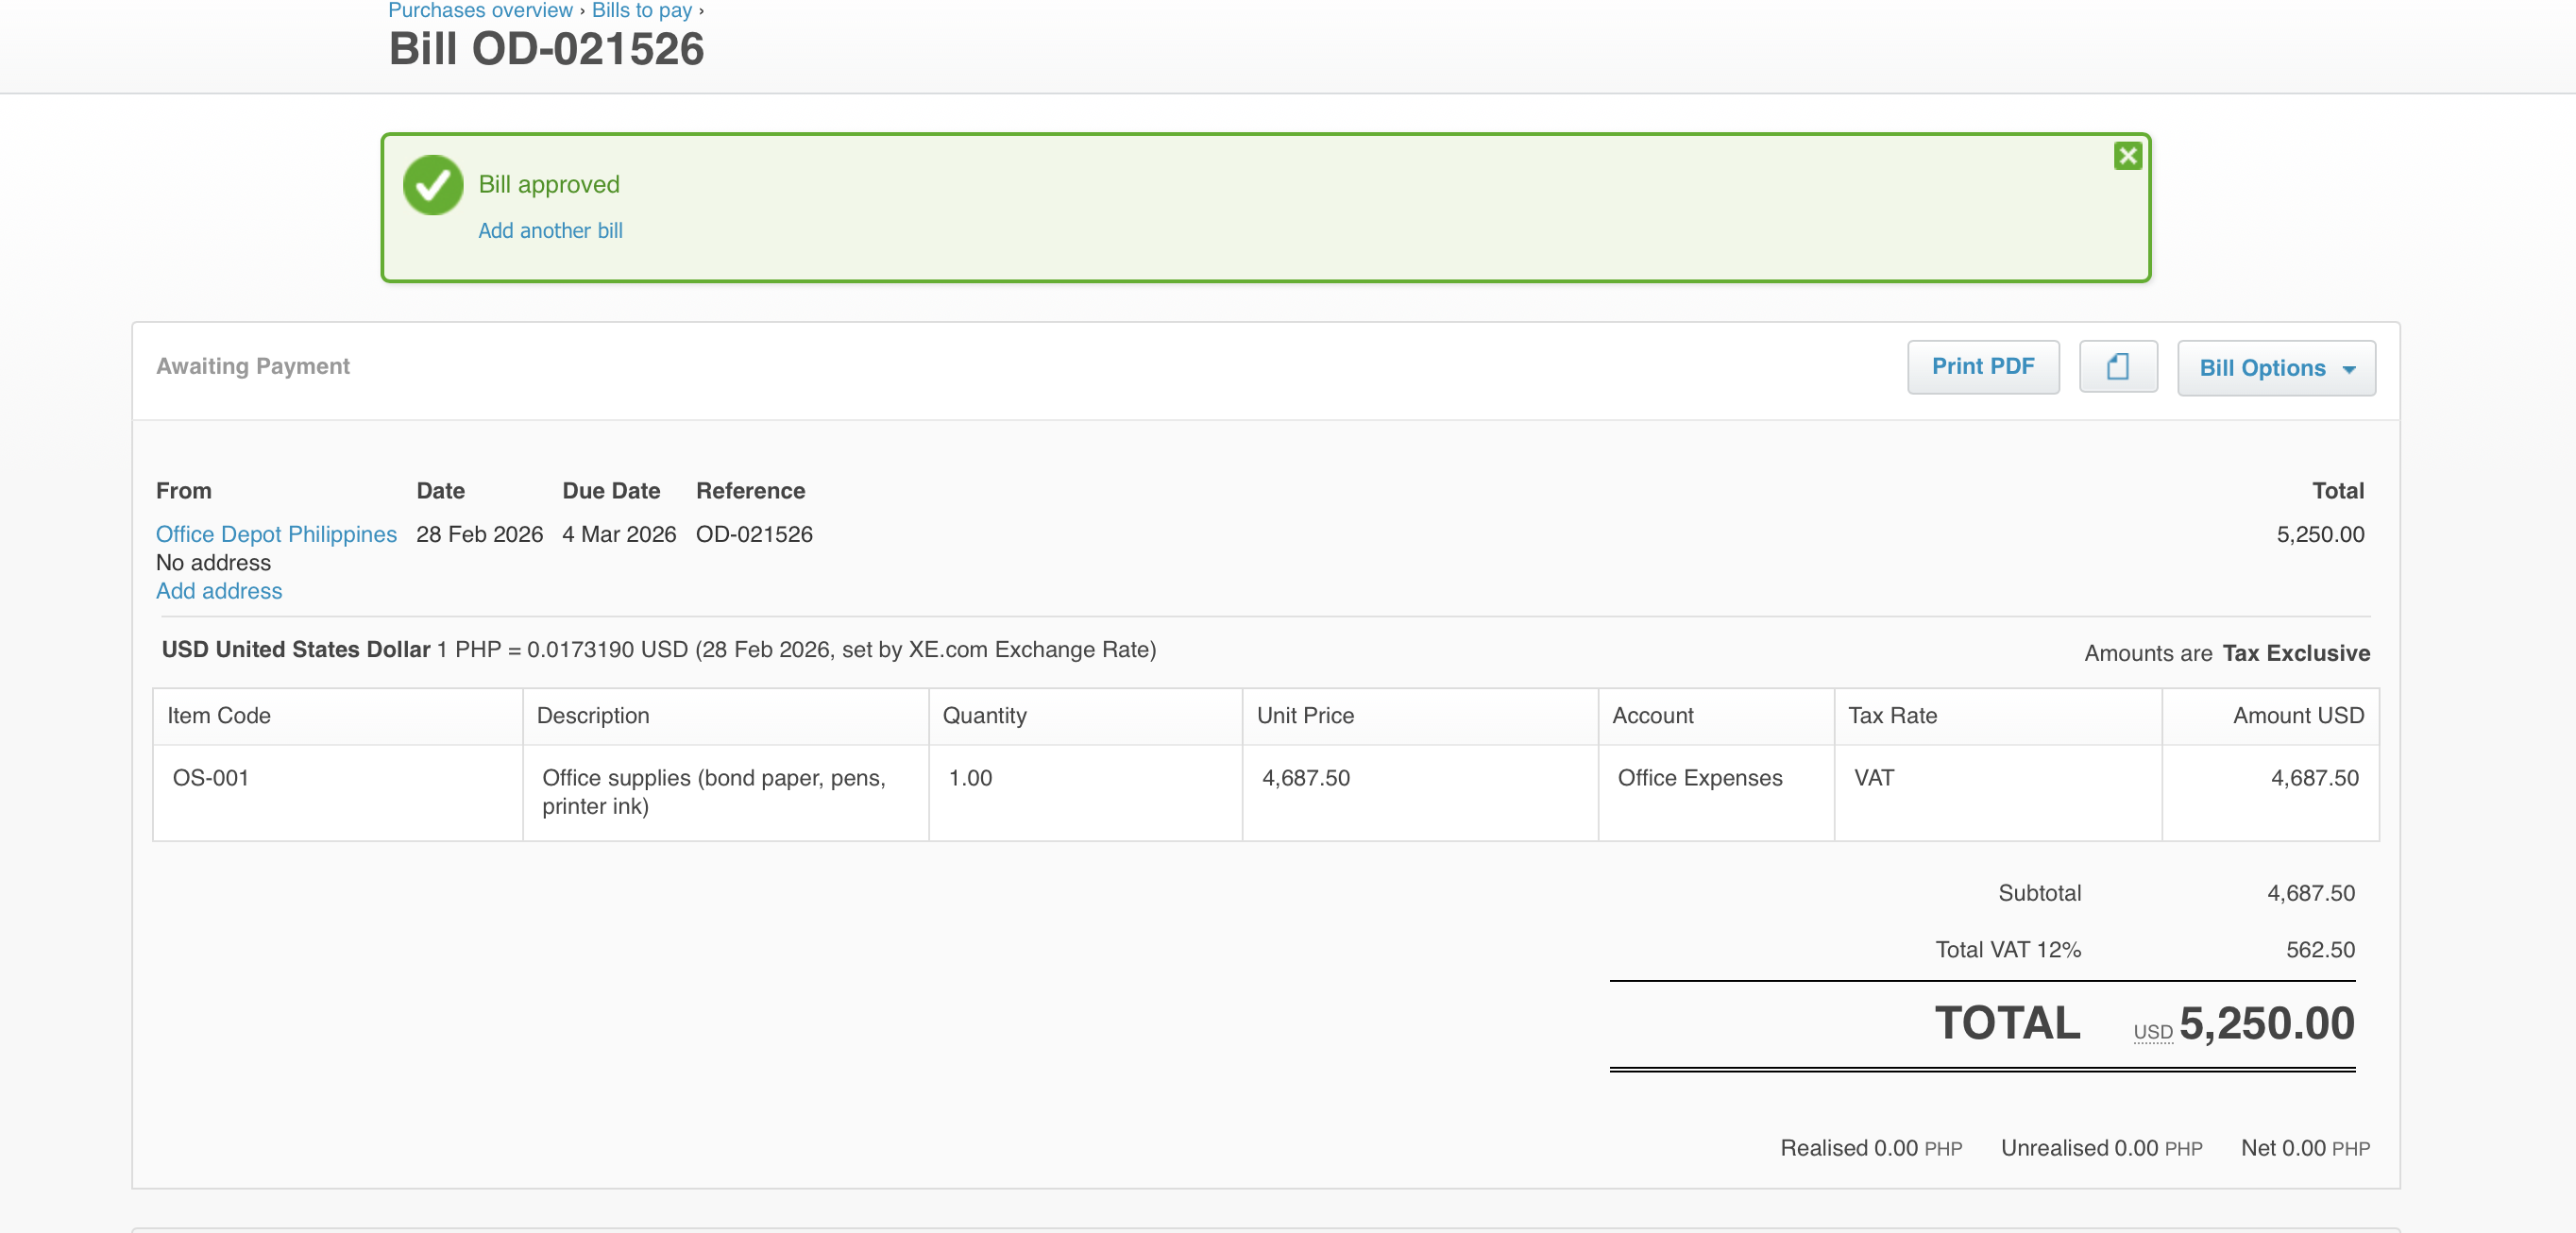Click Add address link

(219, 591)
